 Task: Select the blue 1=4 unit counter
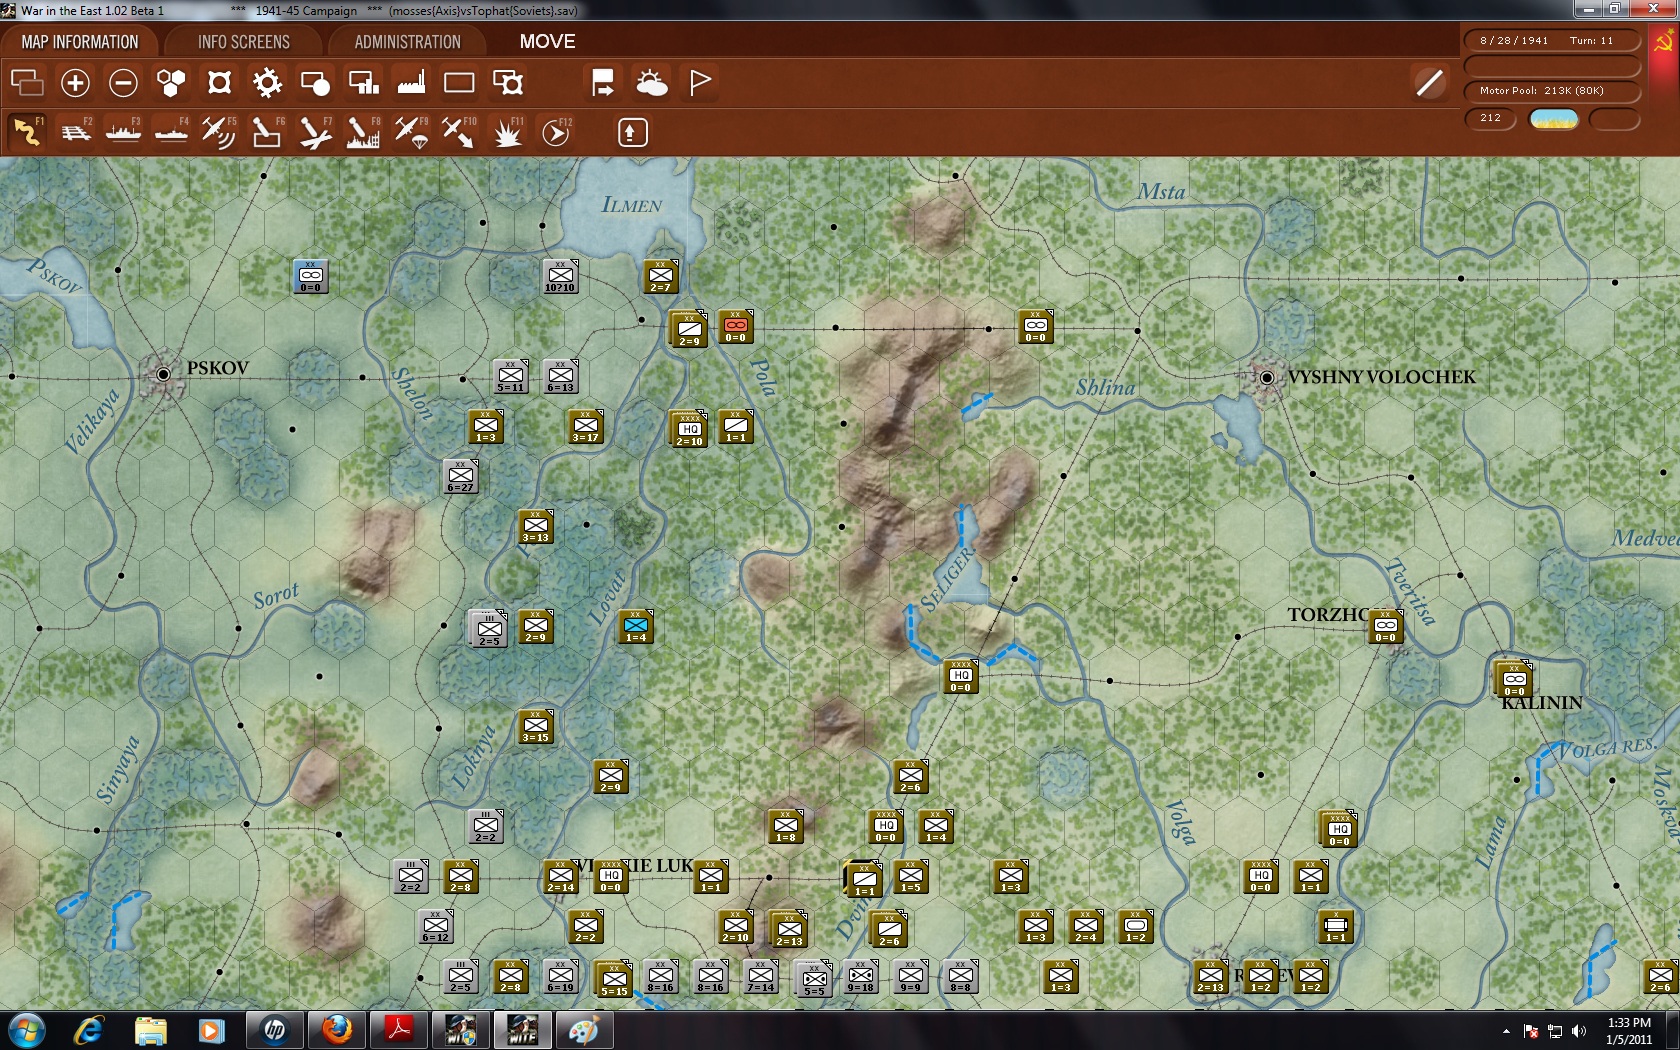636,626
